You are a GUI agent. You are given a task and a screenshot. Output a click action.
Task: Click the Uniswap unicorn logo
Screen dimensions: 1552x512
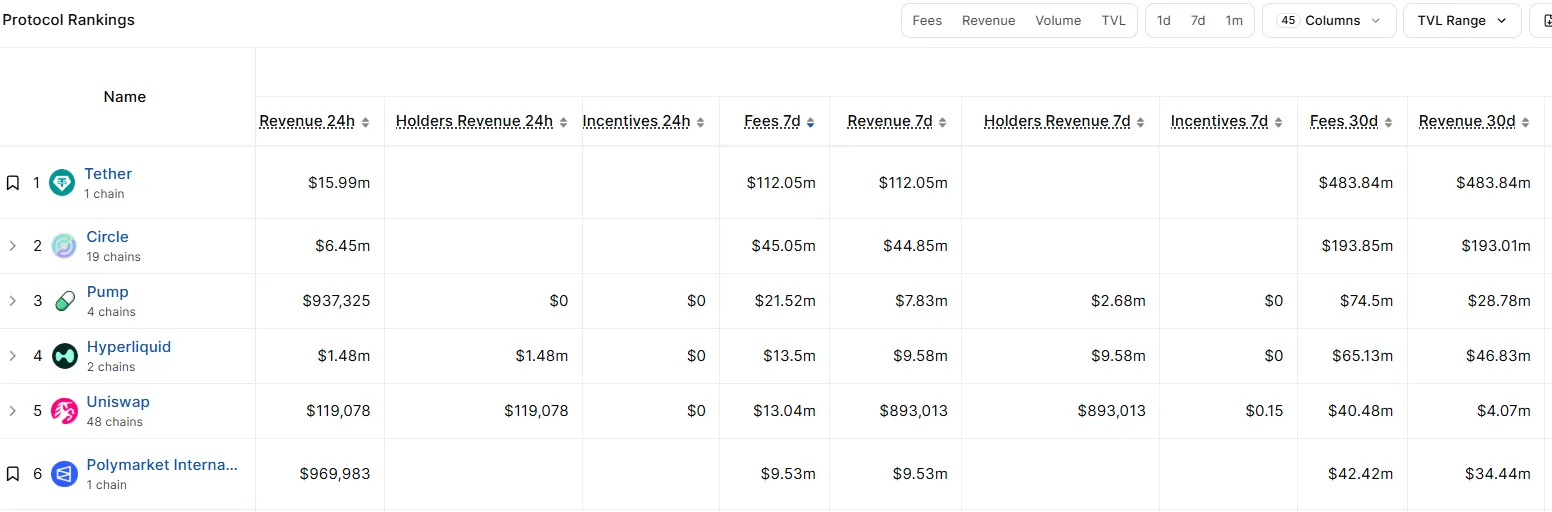tap(64, 411)
